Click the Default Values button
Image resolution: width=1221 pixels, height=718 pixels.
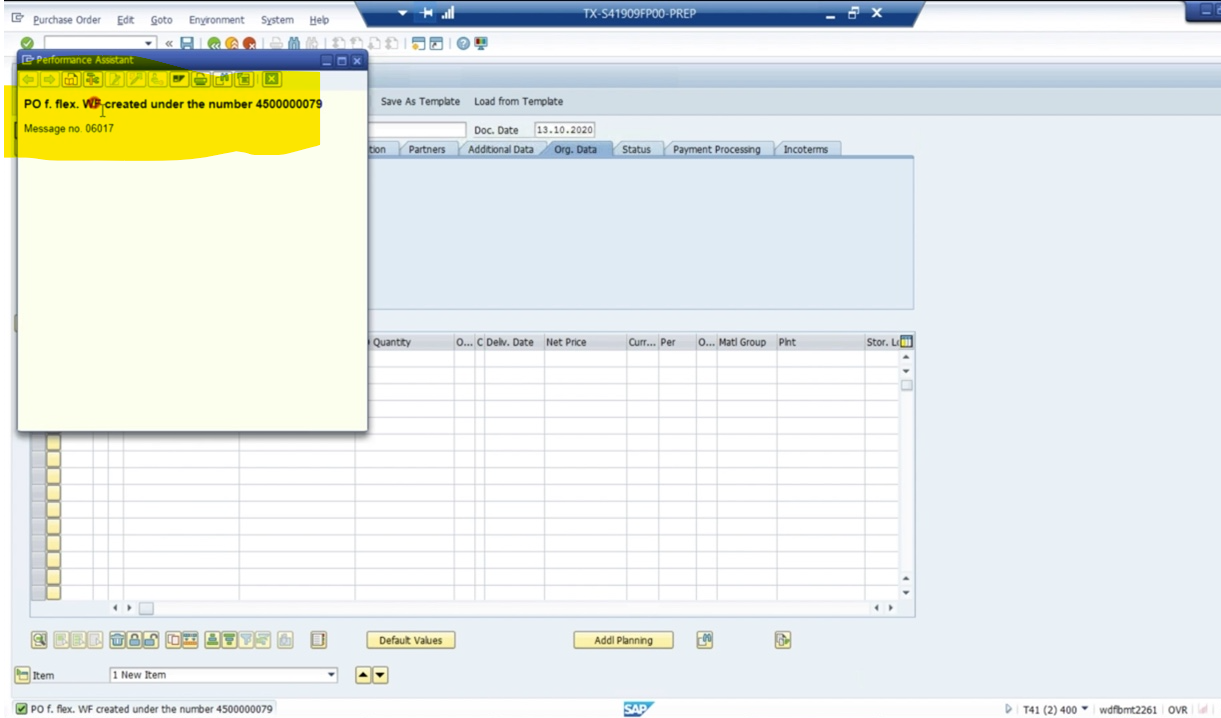pos(411,640)
